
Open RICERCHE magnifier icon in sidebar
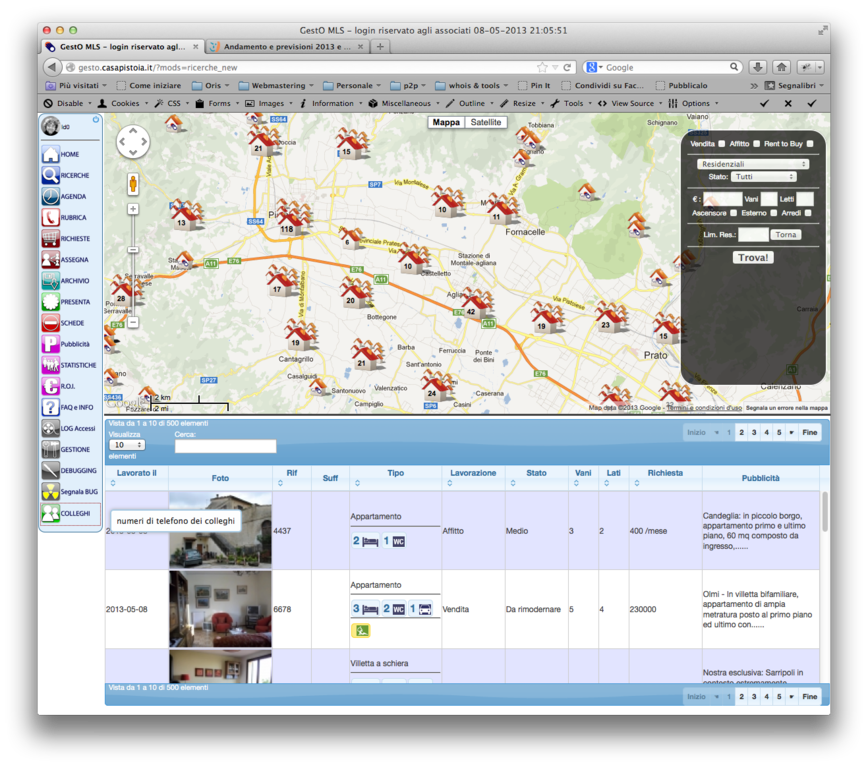click(50, 175)
